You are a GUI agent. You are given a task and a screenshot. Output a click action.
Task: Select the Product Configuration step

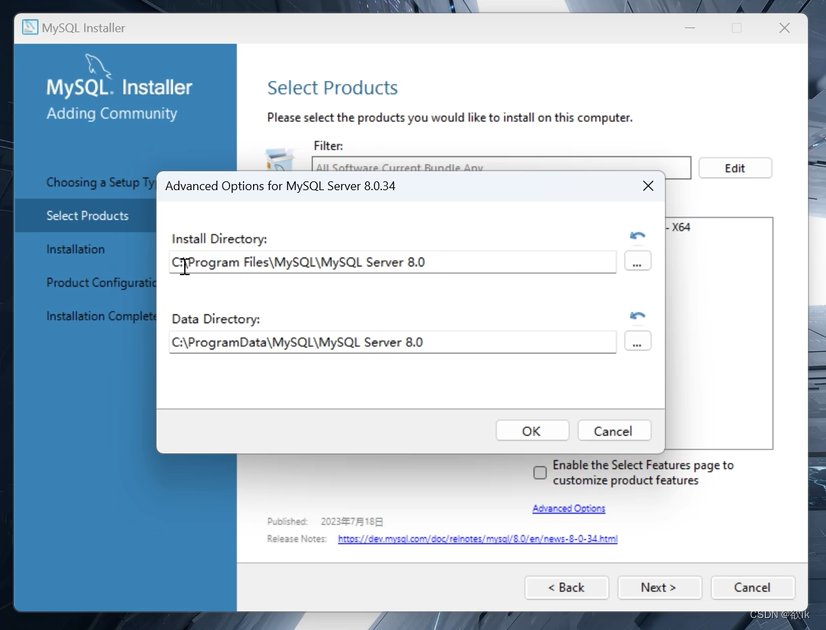[101, 283]
